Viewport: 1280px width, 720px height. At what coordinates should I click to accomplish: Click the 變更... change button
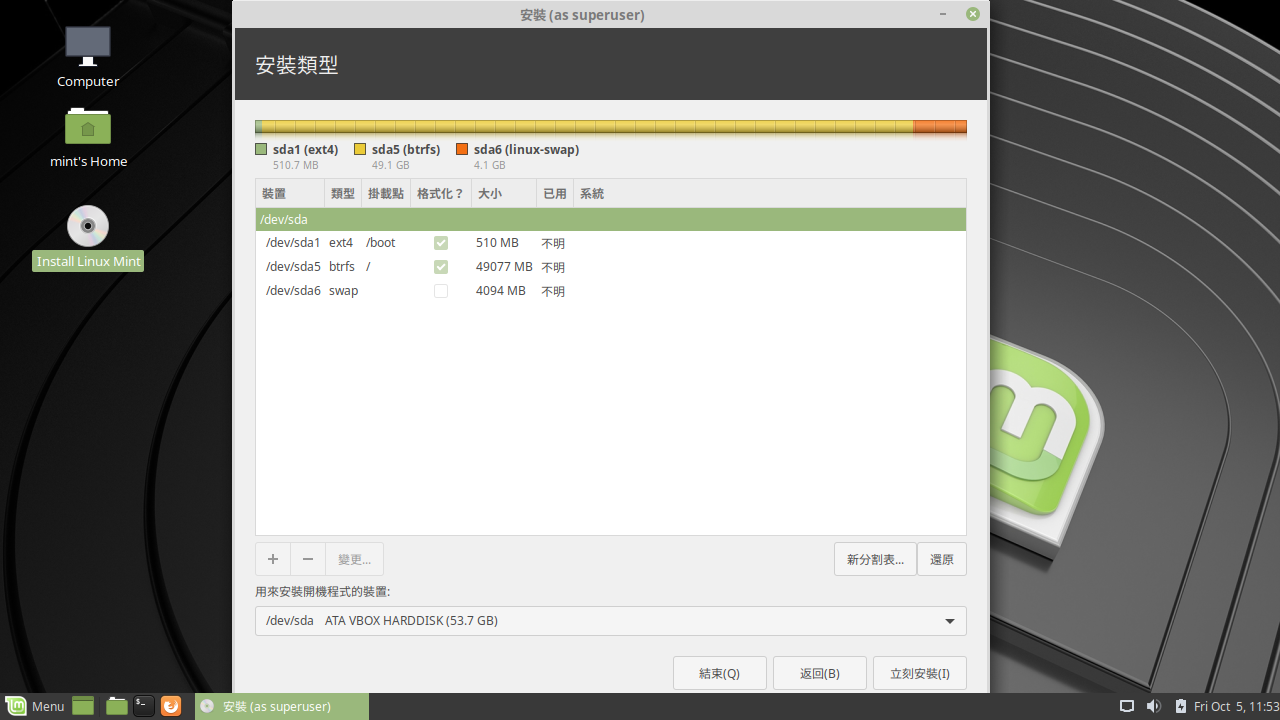coord(355,559)
